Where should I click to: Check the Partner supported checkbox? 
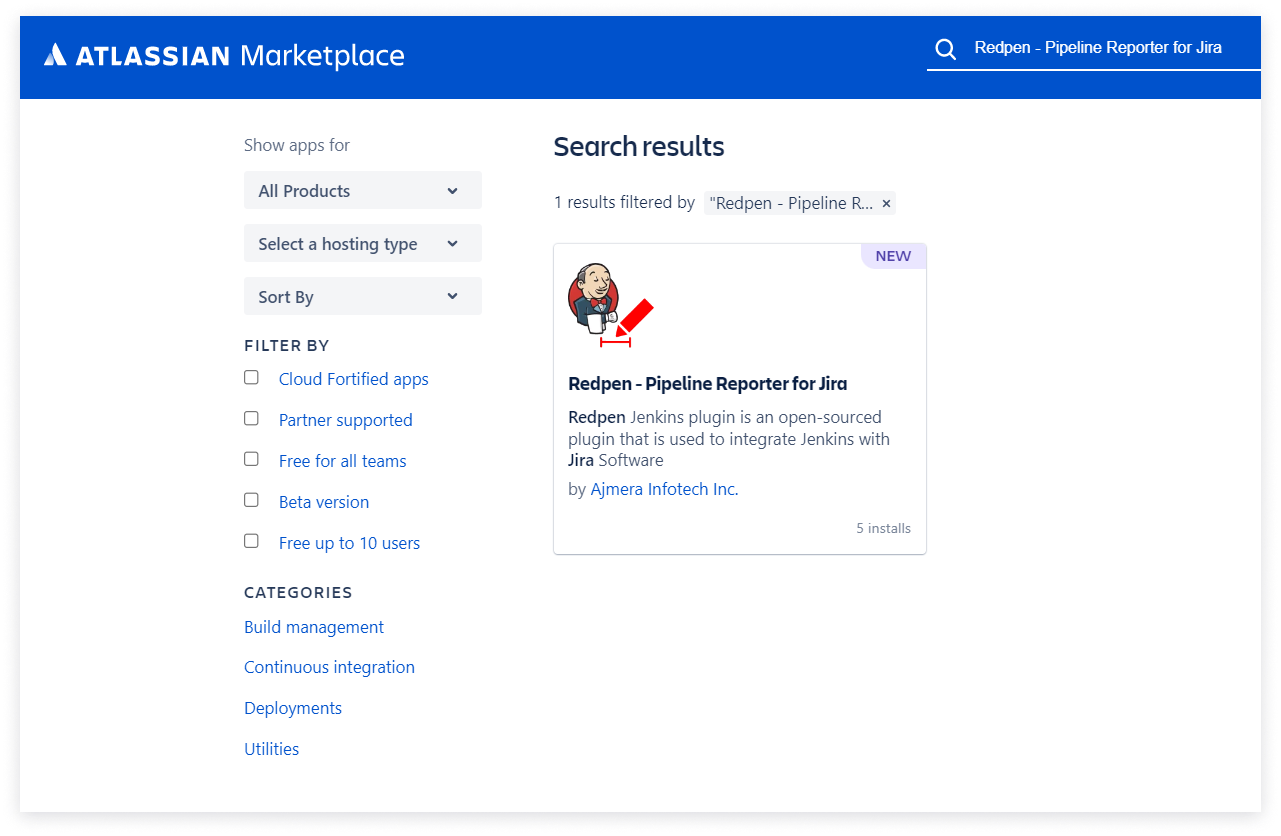[251, 418]
